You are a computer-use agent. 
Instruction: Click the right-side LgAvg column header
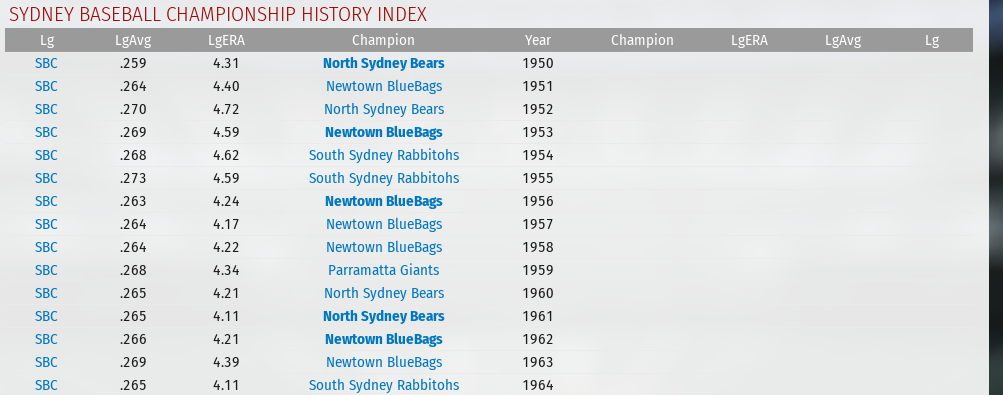(x=843, y=40)
